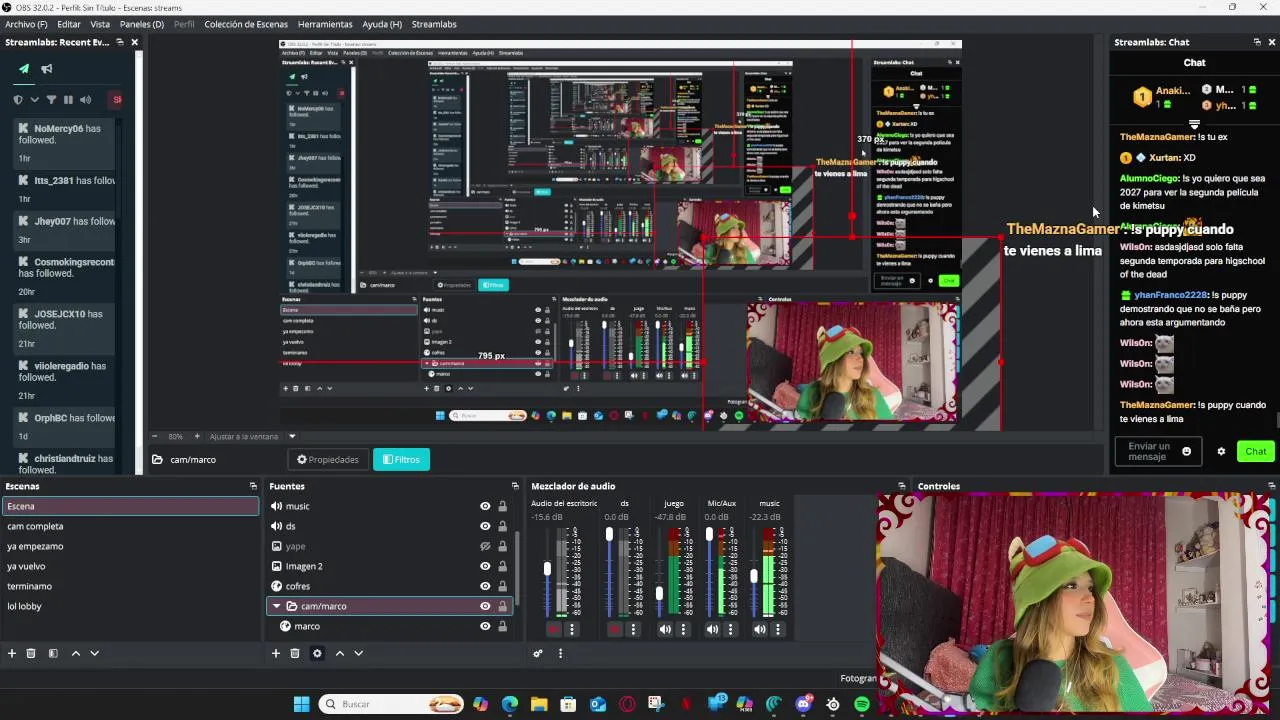1280x720 pixels.
Task: Open the Colección de Escenas menu
Action: [x=246, y=24]
